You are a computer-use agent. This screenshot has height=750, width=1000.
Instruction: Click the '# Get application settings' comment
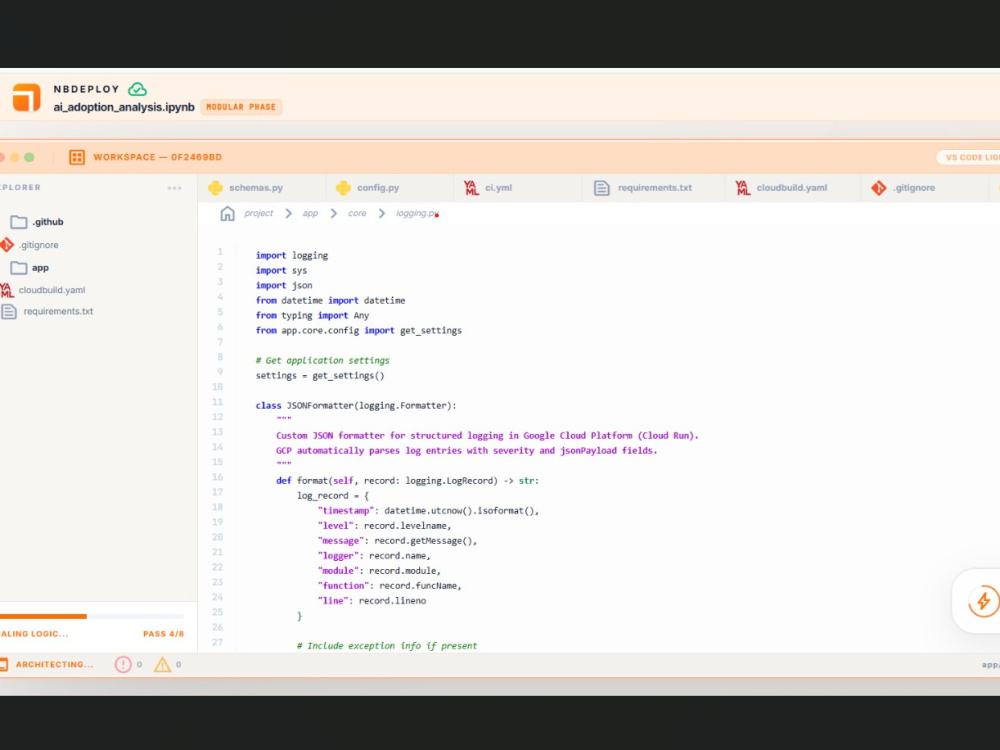point(322,360)
